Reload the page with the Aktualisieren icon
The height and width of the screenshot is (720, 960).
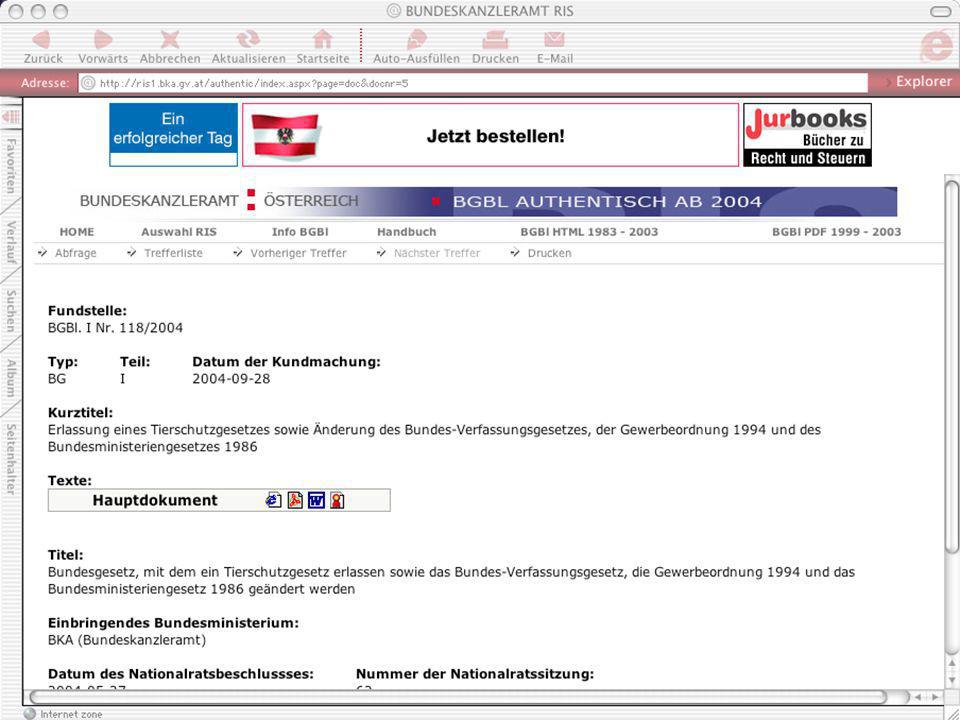(x=248, y=40)
